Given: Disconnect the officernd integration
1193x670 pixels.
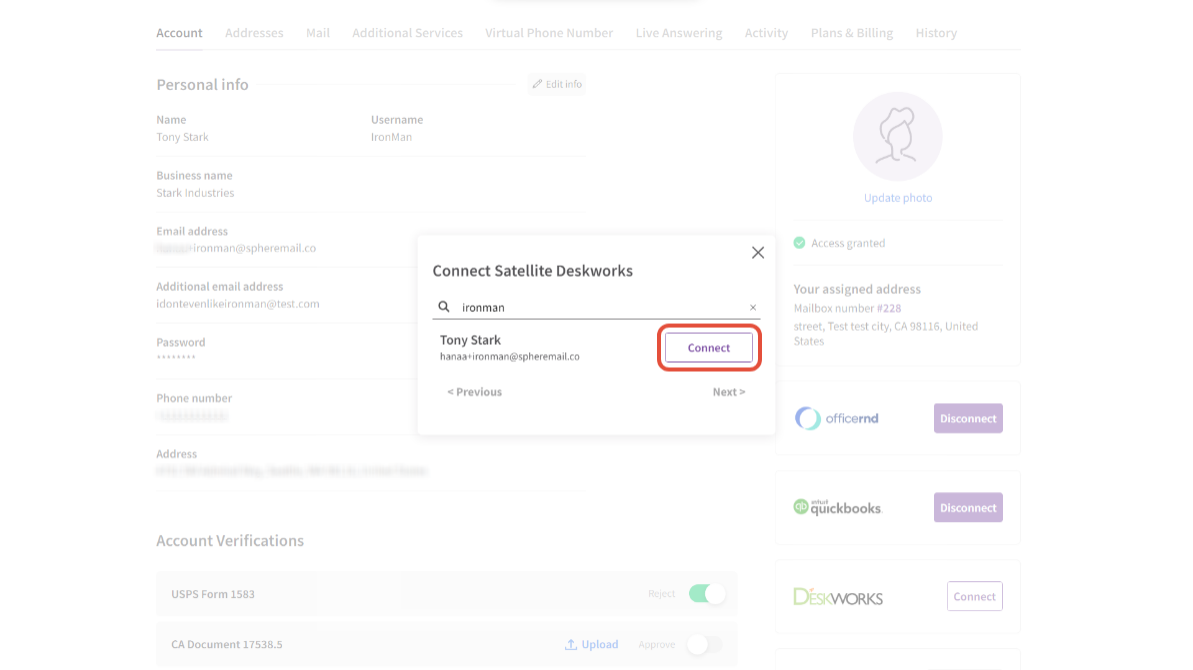Looking at the screenshot, I should point(968,418).
